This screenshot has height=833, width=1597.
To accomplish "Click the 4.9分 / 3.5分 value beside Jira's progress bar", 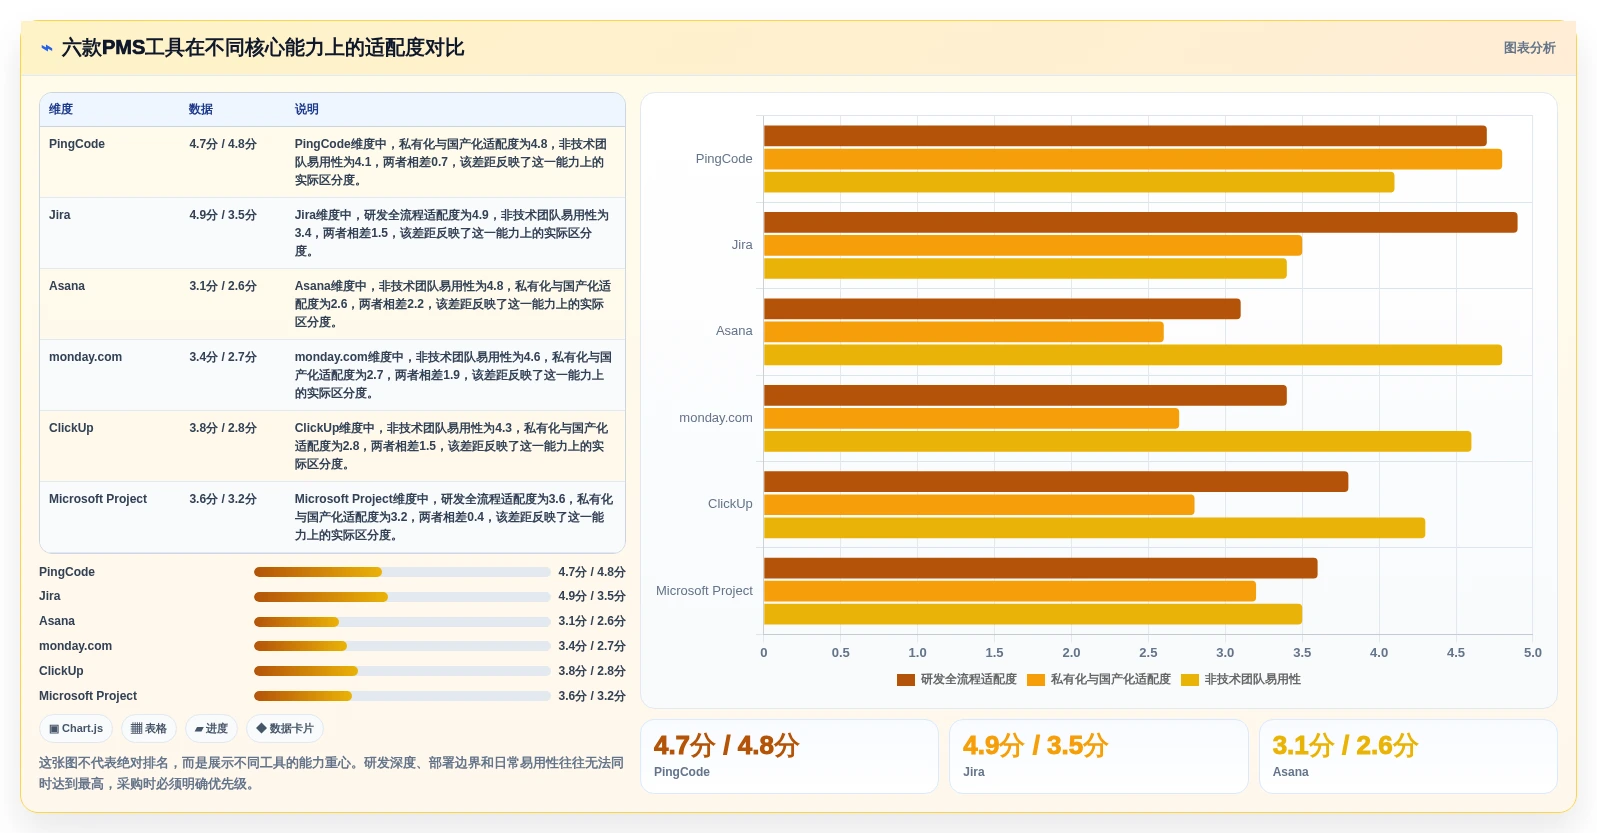I will click(x=592, y=597).
